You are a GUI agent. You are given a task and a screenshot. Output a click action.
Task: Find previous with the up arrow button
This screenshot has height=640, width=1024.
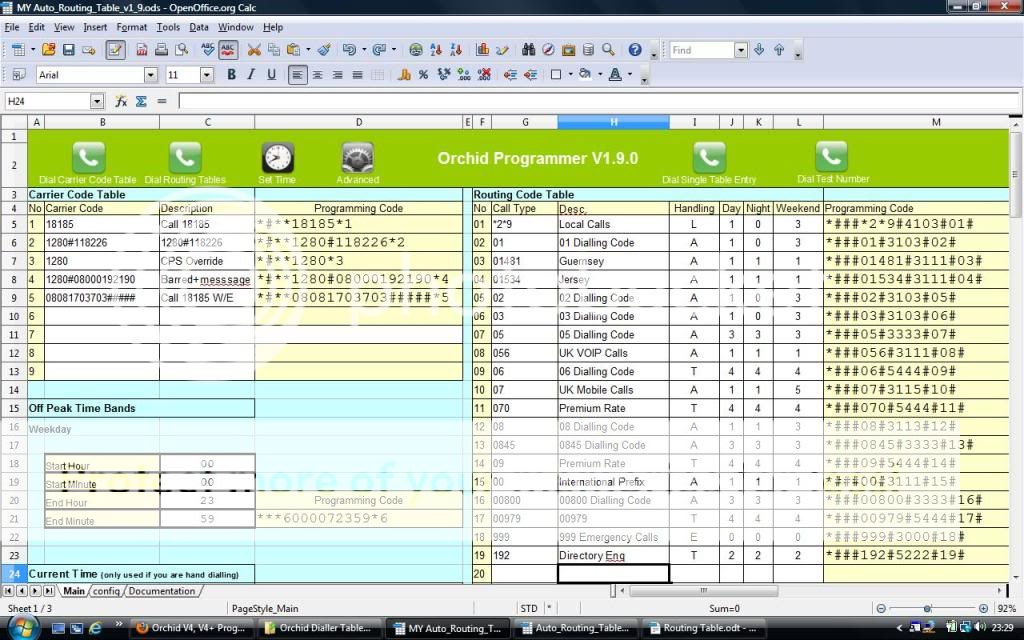coord(779,50)
